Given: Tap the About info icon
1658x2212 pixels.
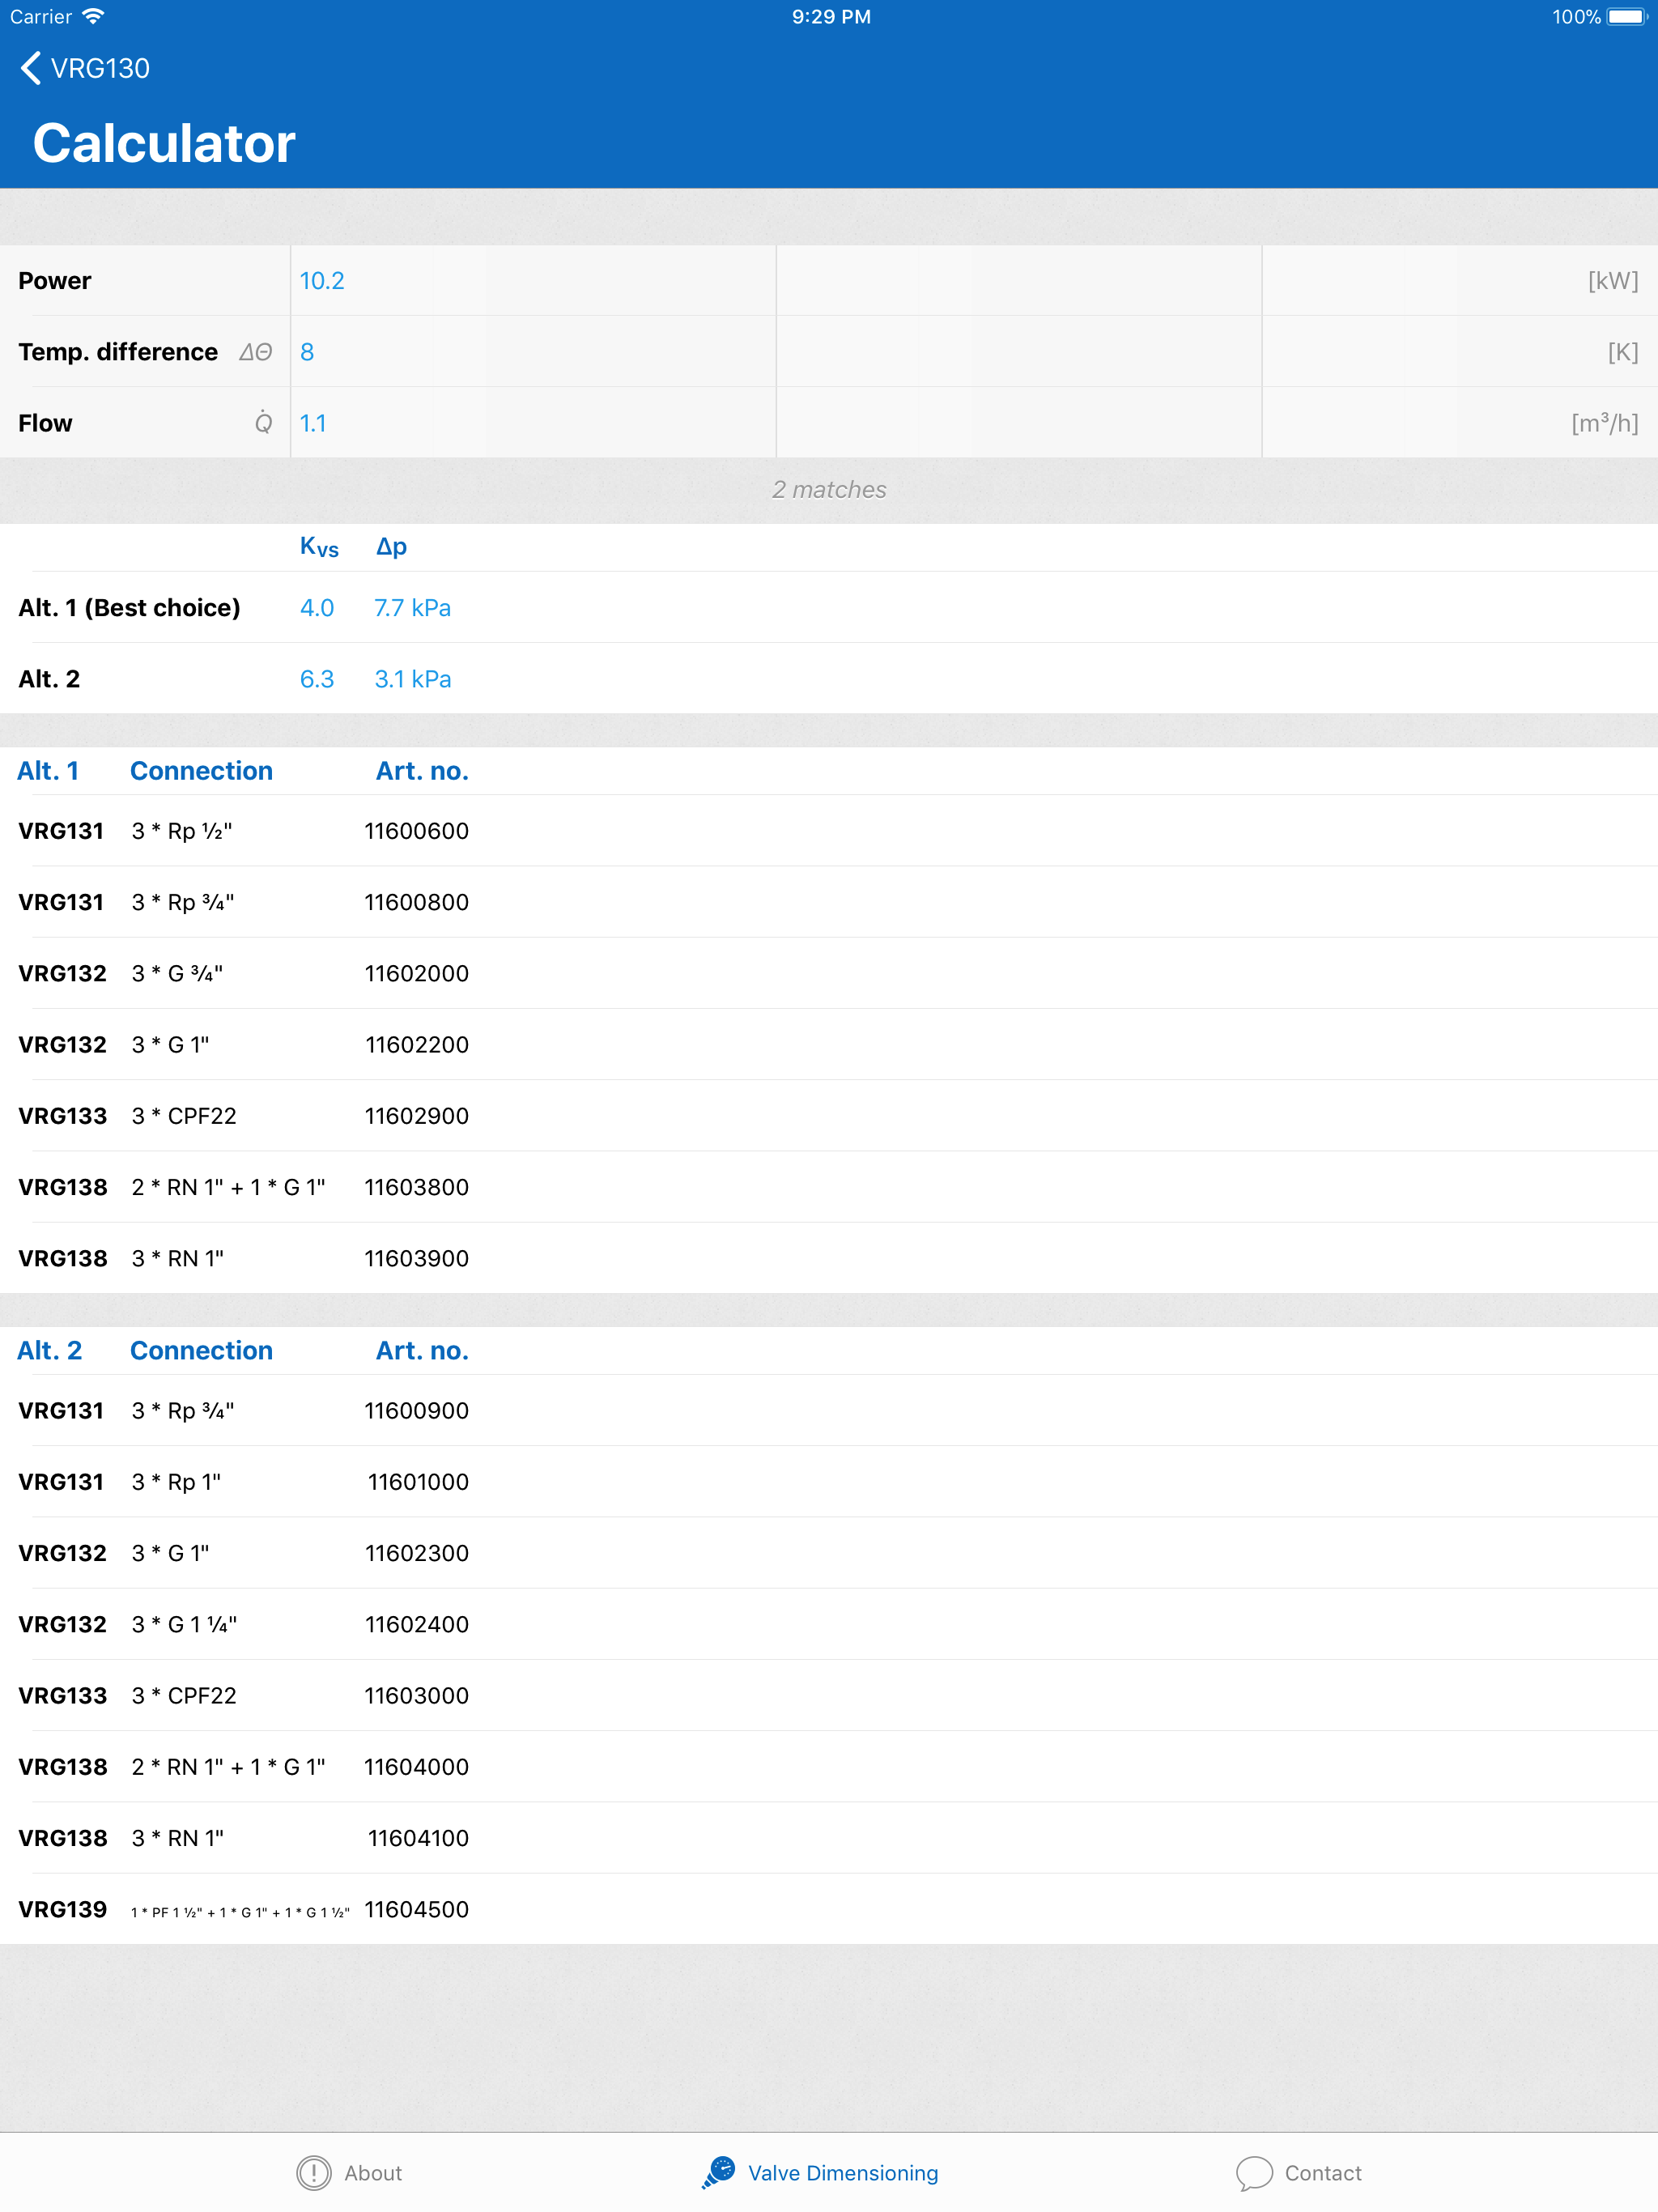Looking at the screenshot, I should point(313,2172).
